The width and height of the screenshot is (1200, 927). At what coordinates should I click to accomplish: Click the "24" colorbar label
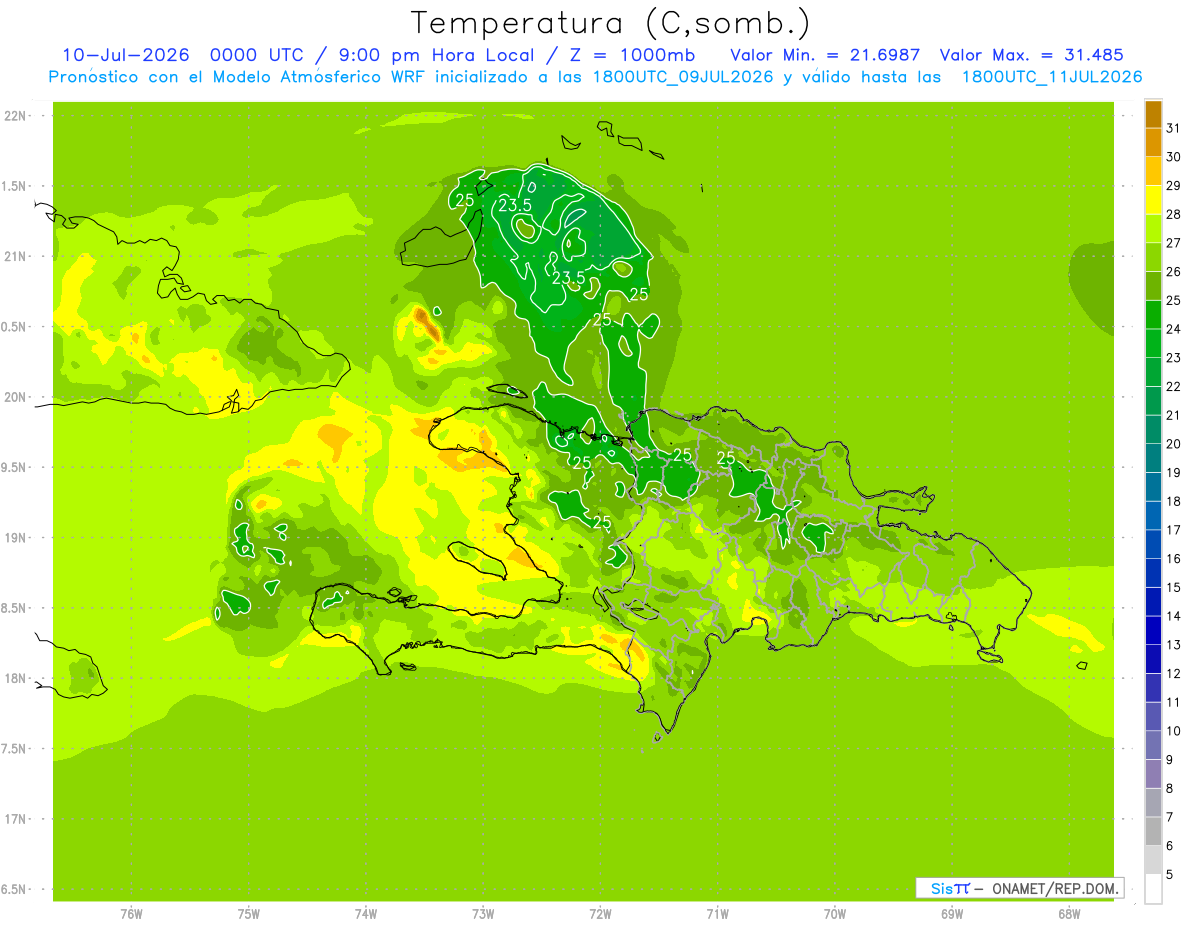pos(1173,329)
